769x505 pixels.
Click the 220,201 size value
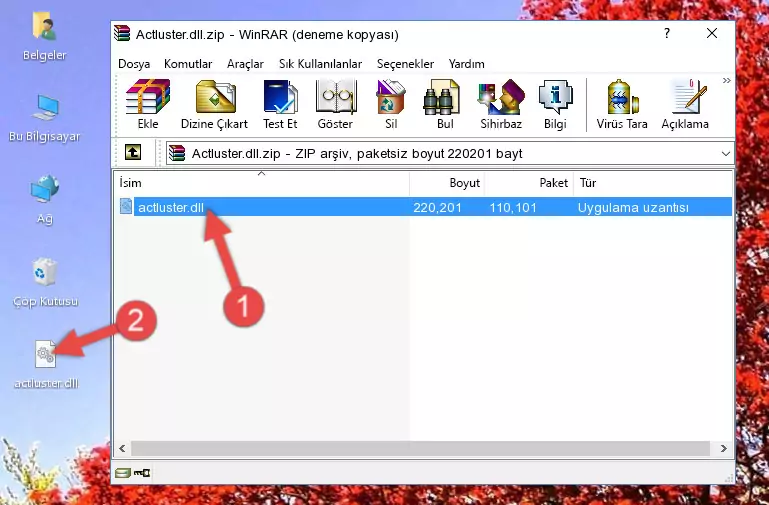(437, 207)
